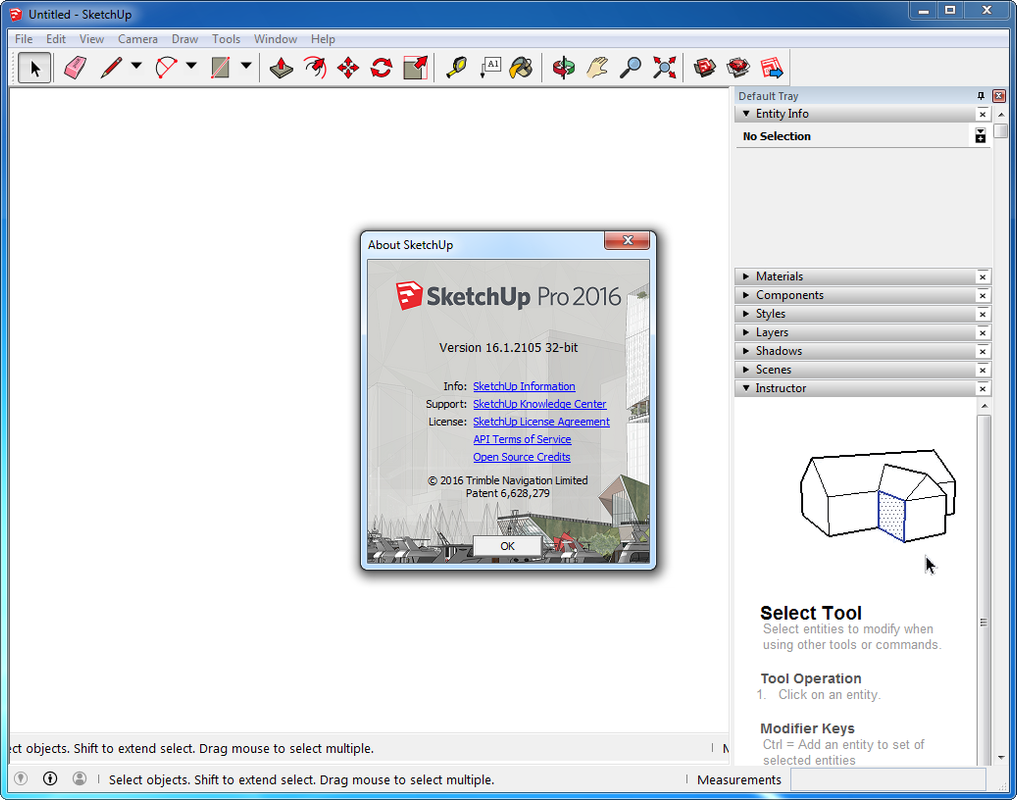Open SketchUp Information link
Image resolution: width=1017 pixels, height=800 pixels.
pyautogui.click(x=524, y=386)
